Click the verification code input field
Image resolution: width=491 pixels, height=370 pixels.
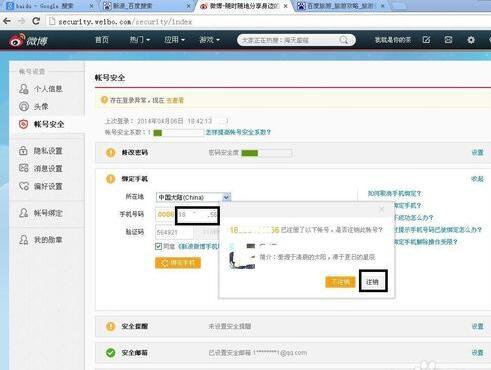[x=174, y=232]
